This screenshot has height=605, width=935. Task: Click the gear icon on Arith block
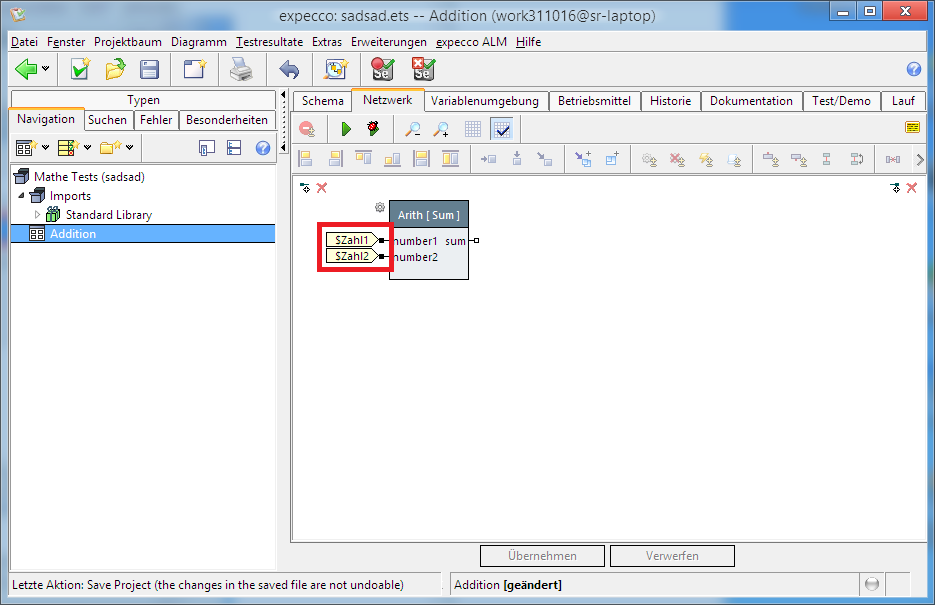pyautogui.click(x=380, y=208)
